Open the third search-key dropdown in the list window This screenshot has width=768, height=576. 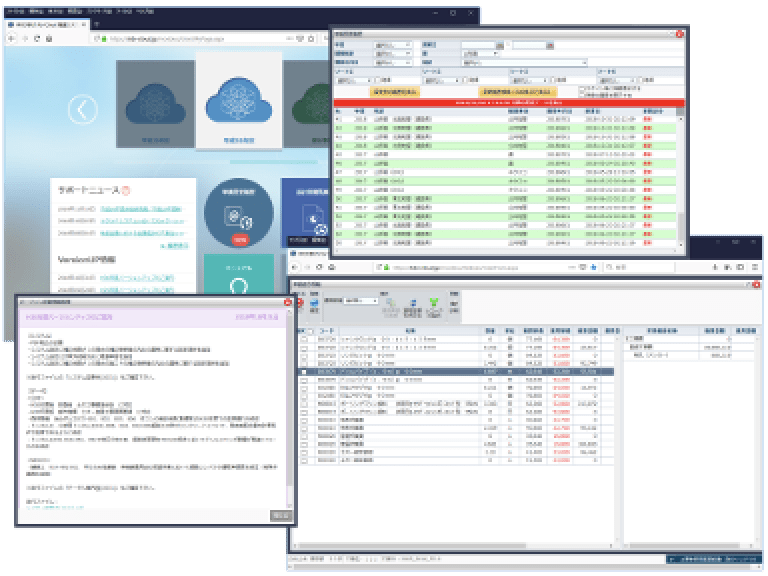(528, 80)
